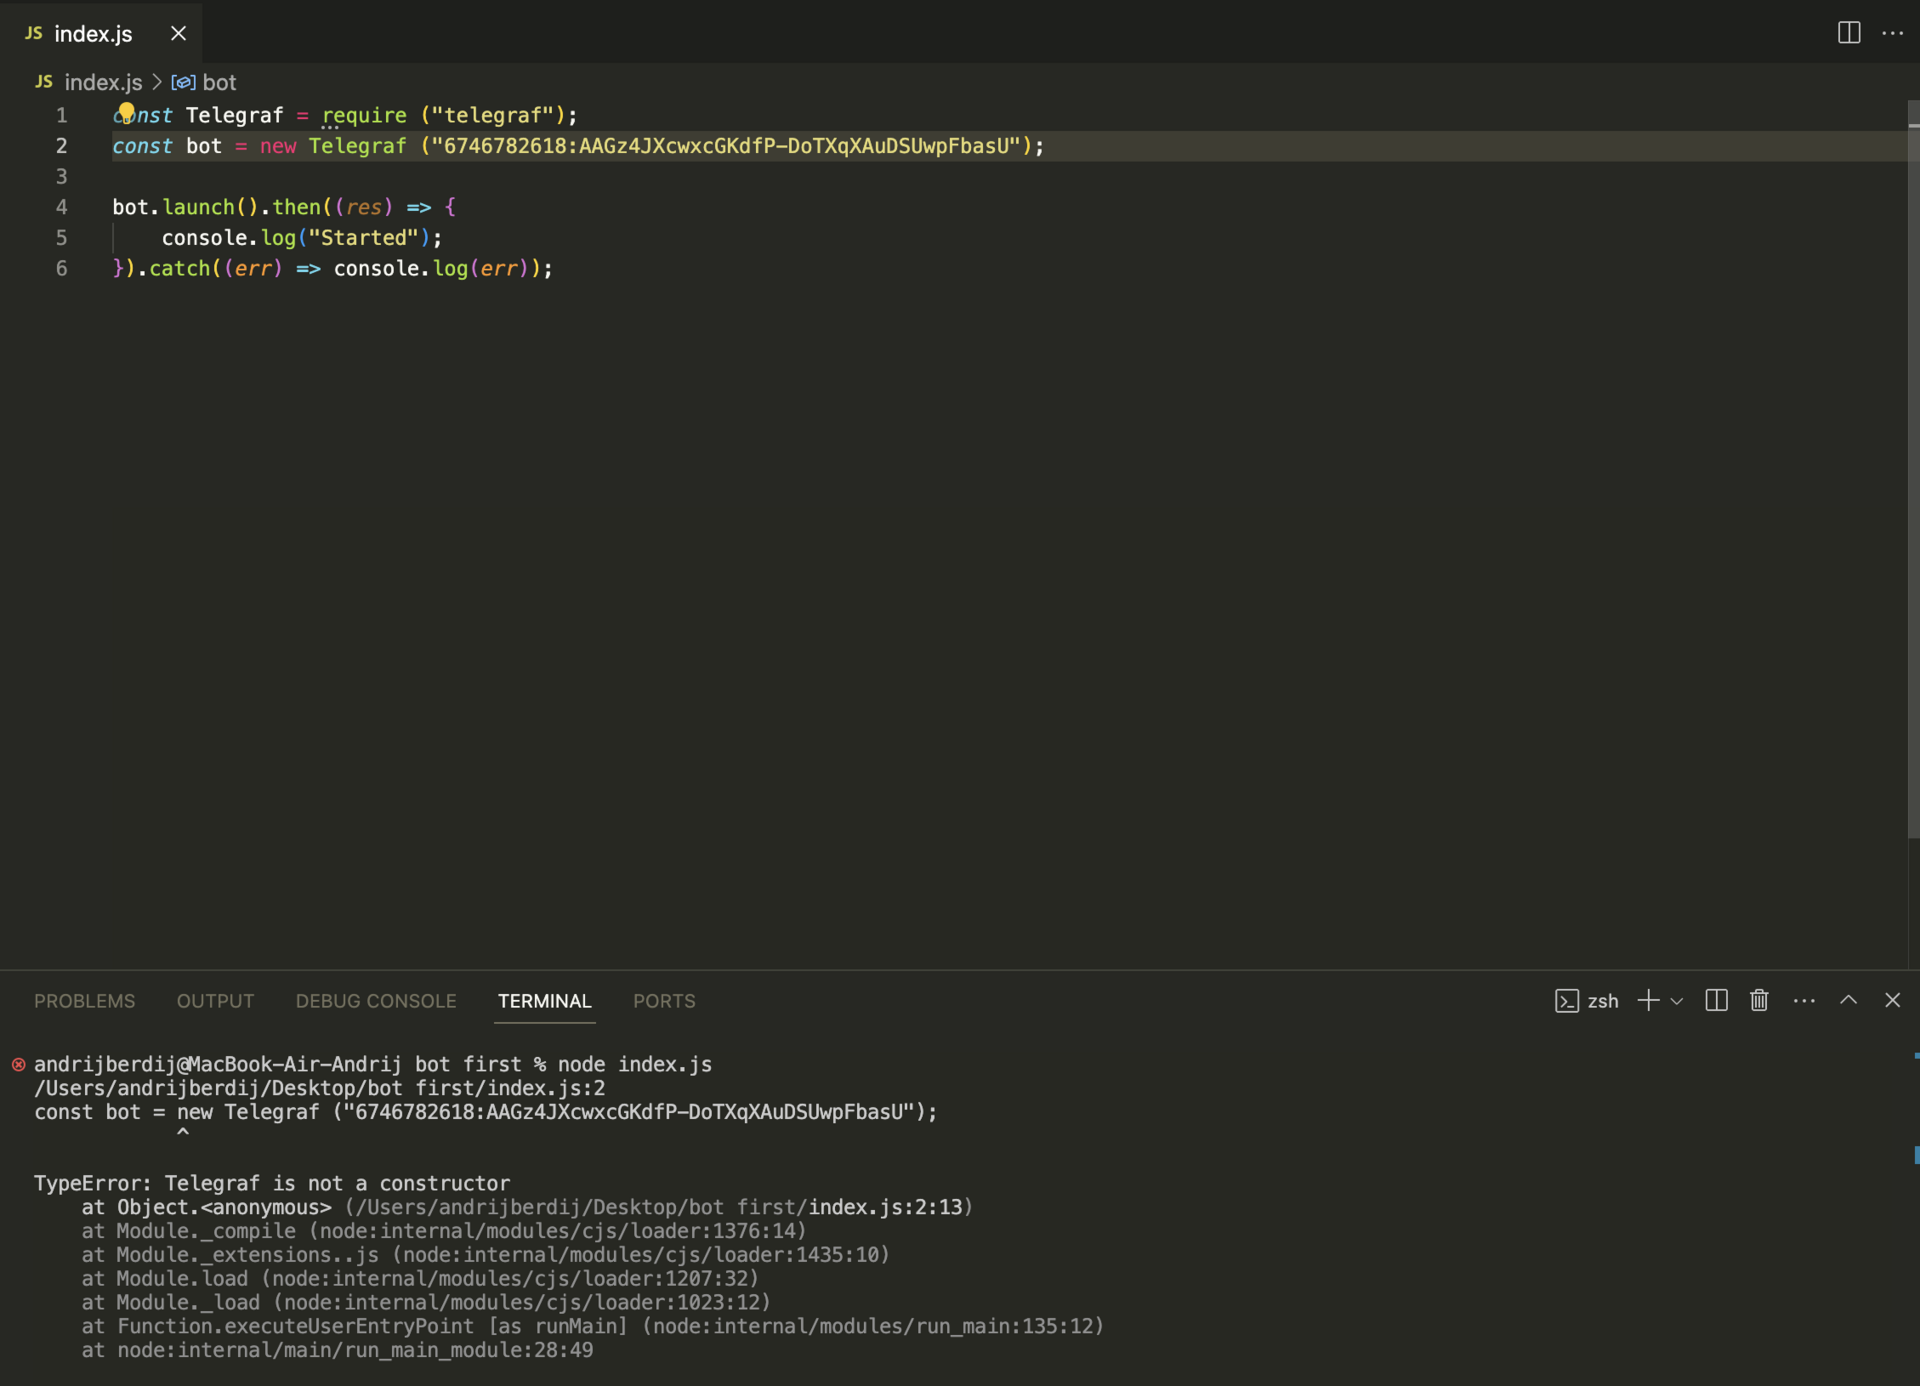
Task: Click Module._compile stack trace line
Action: point(444,1231)
